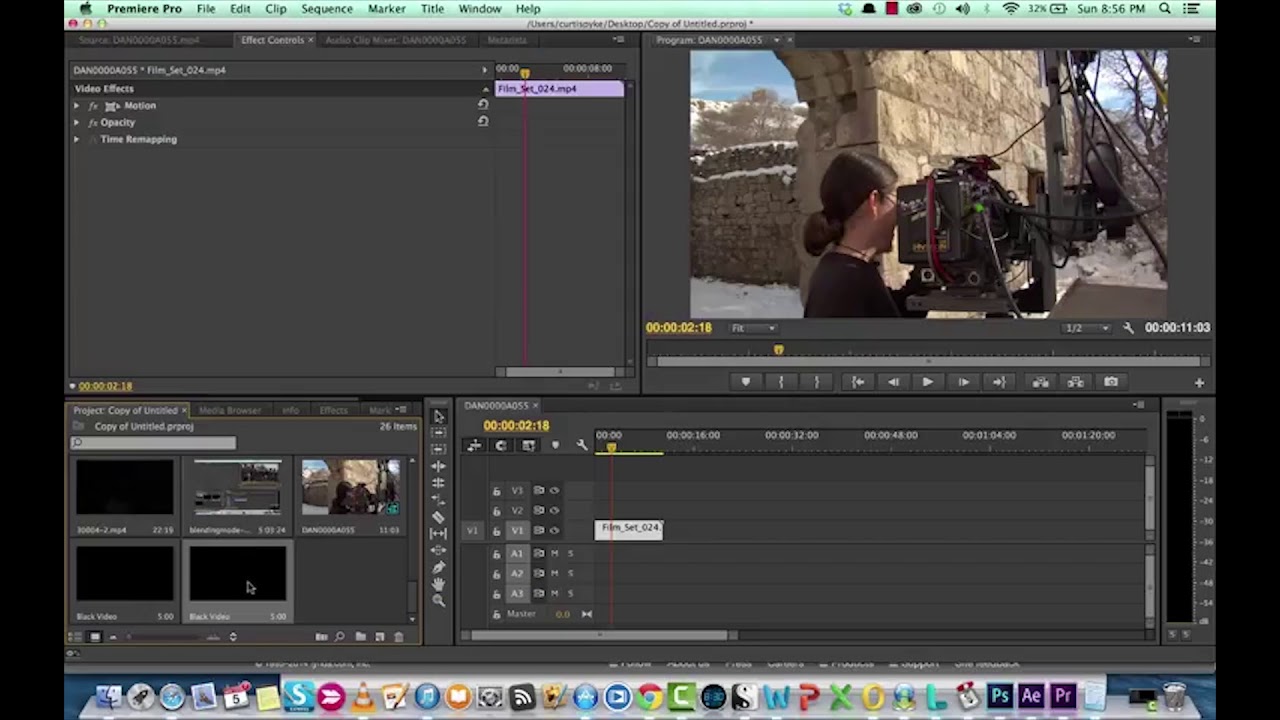Open the Timeline panel flyout menu
The width and height of the screenshot is (1280, 720).
(1138, 405)
